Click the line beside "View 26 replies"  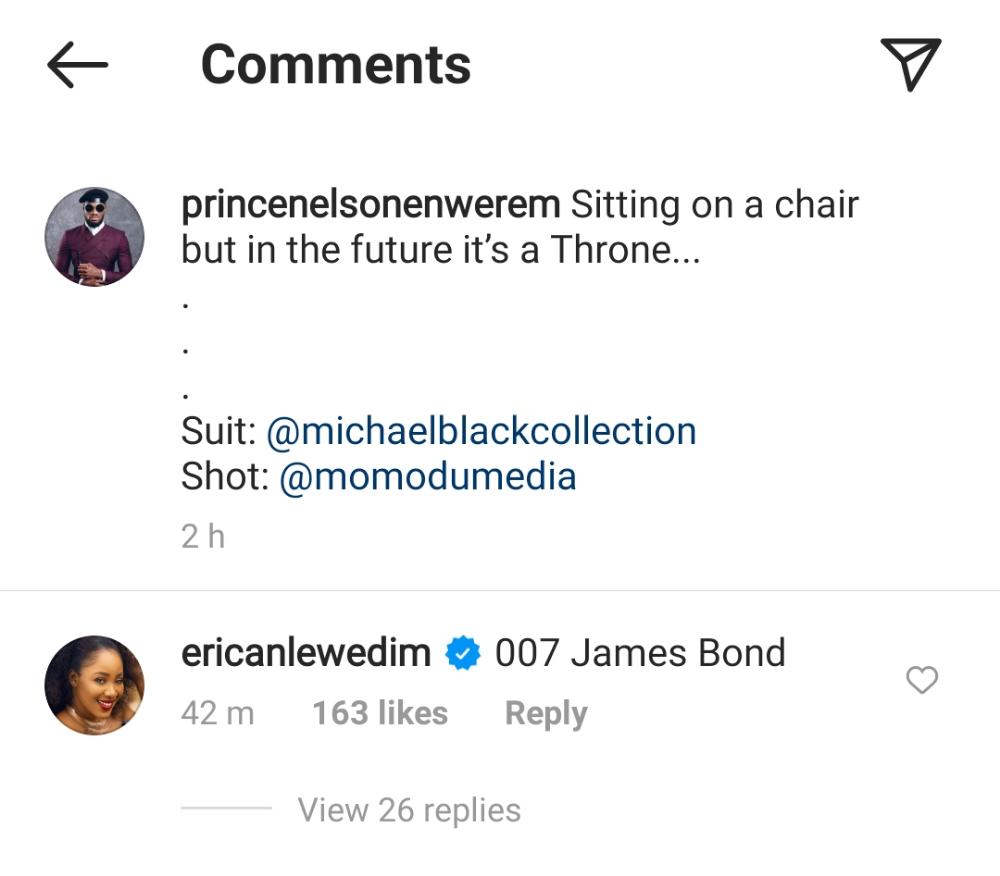click(226, 809)
